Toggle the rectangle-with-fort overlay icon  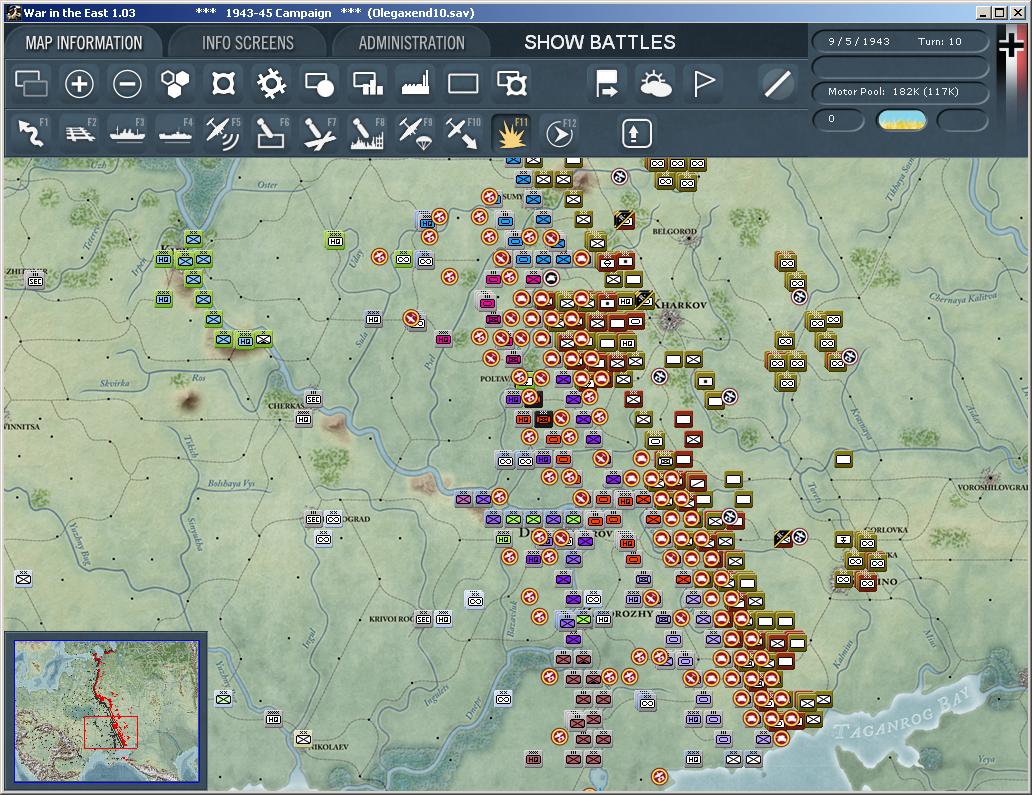click(511, 84)
